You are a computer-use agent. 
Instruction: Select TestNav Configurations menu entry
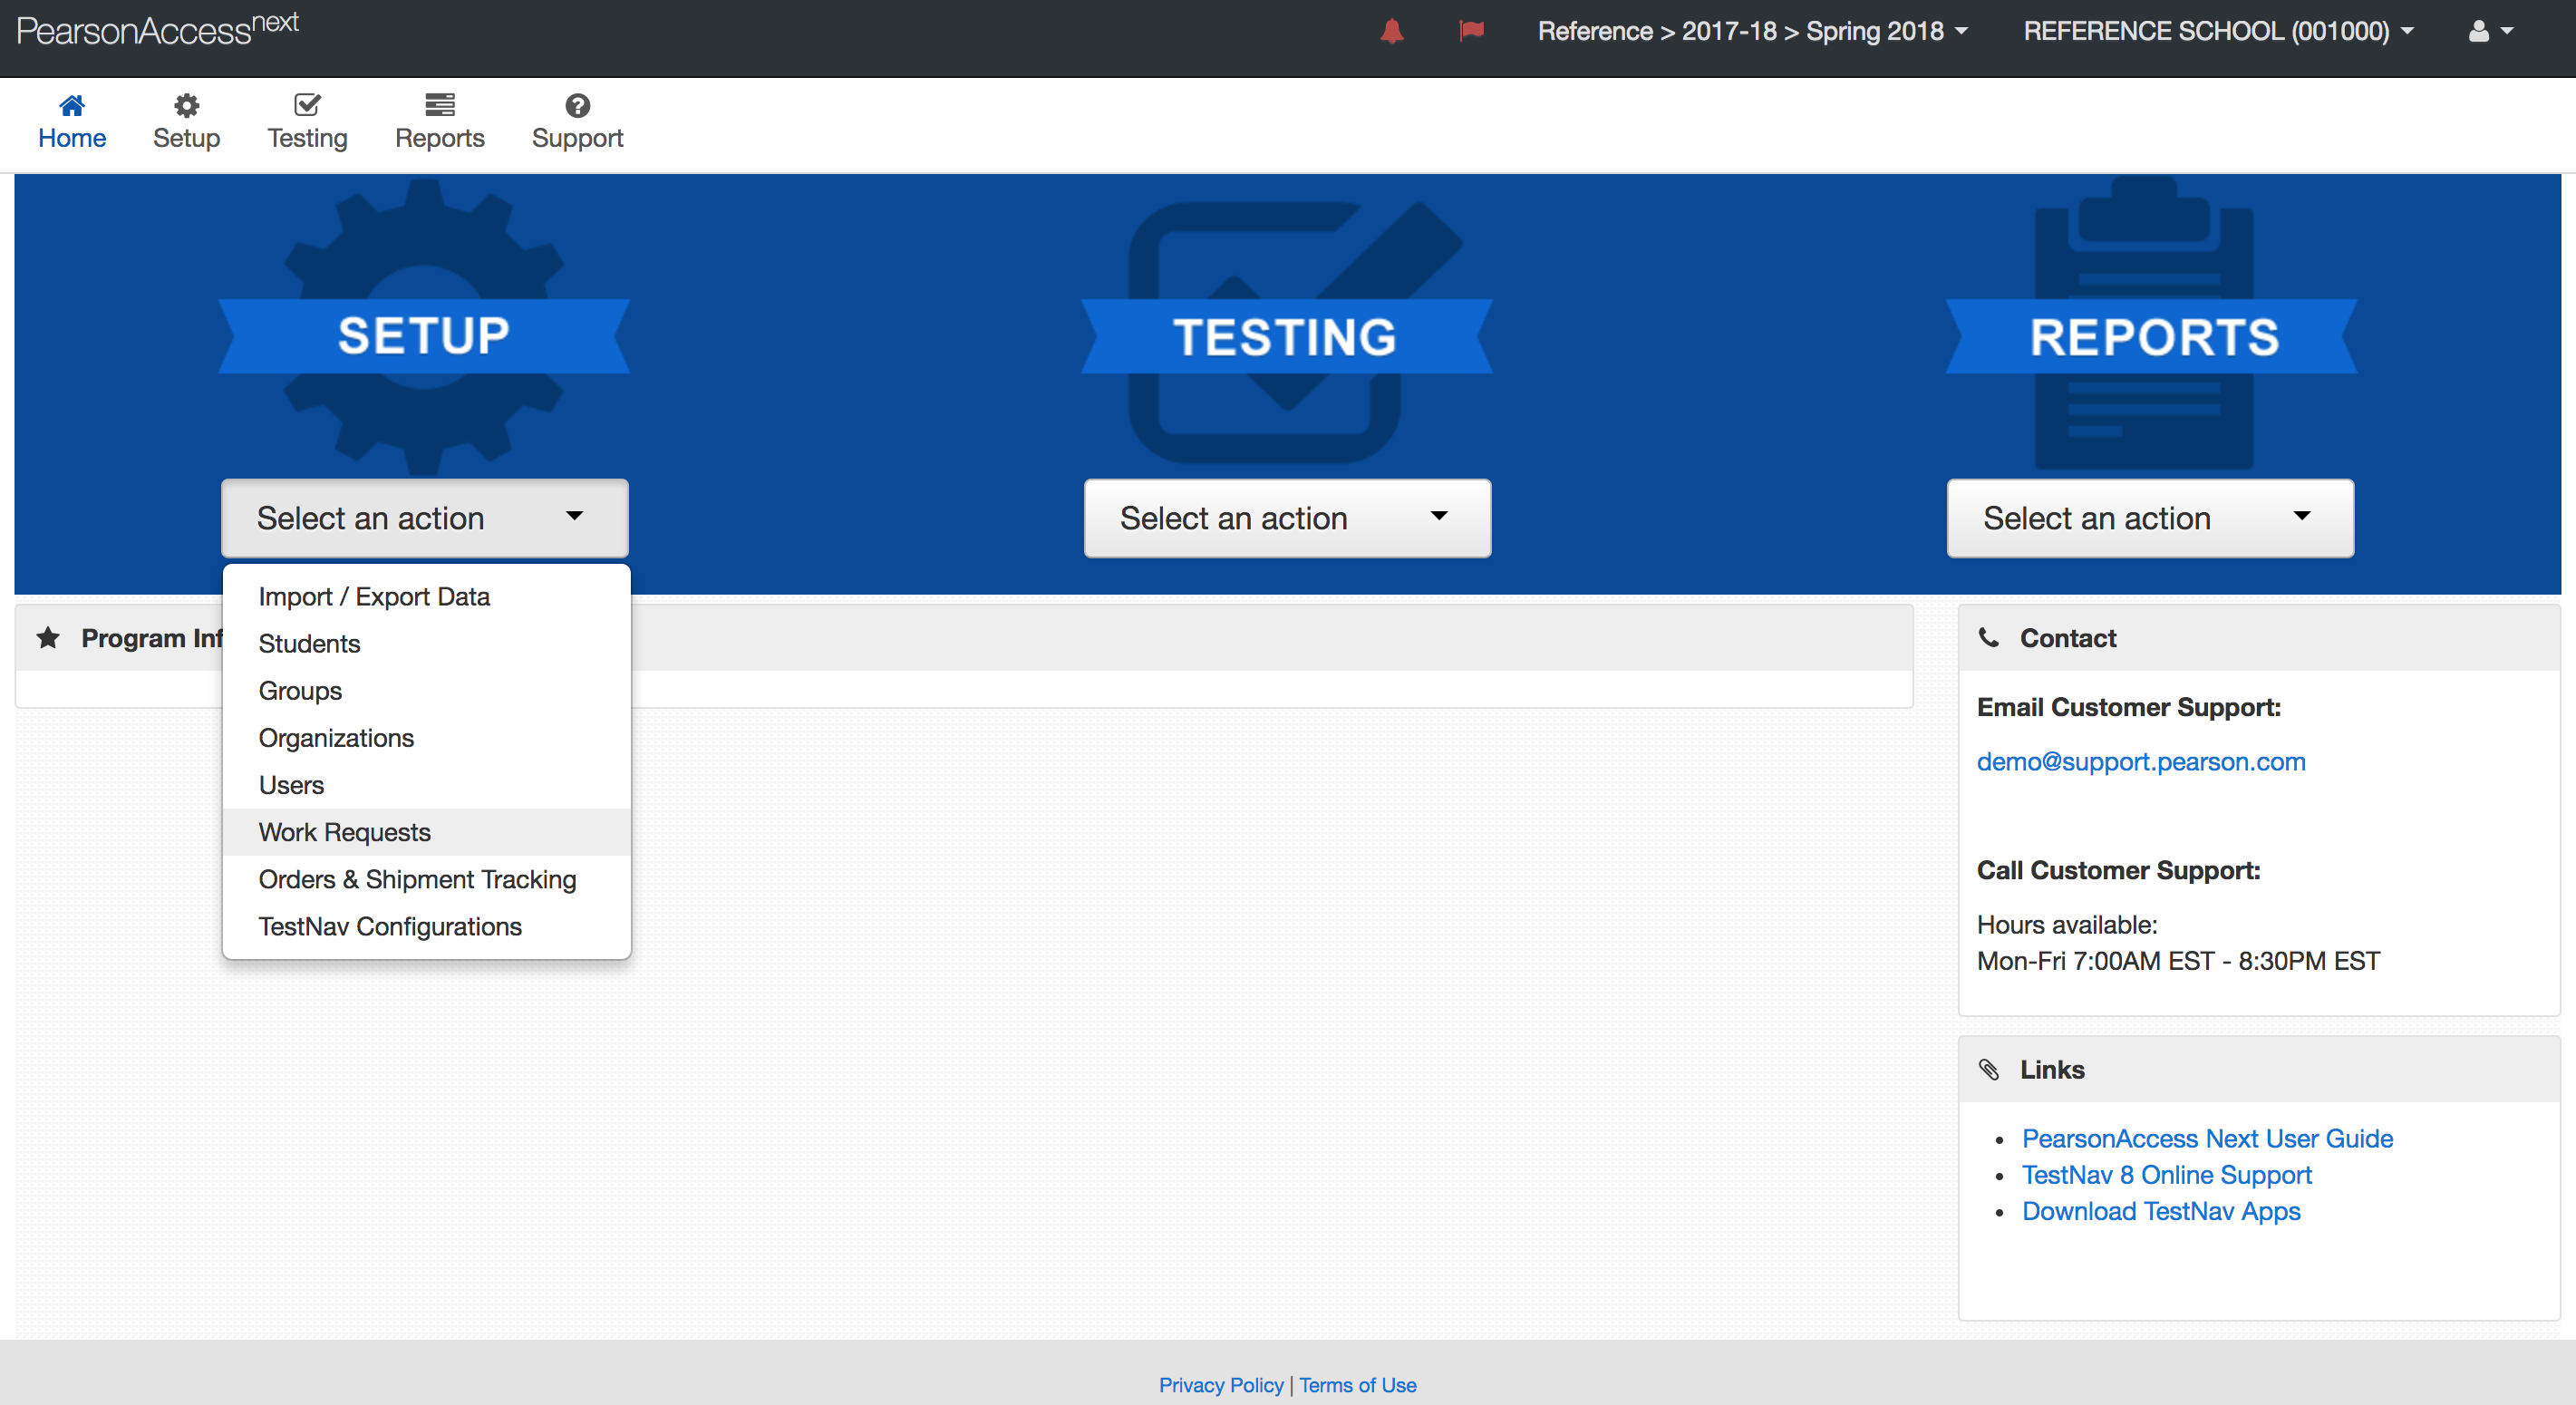point(390,927)
